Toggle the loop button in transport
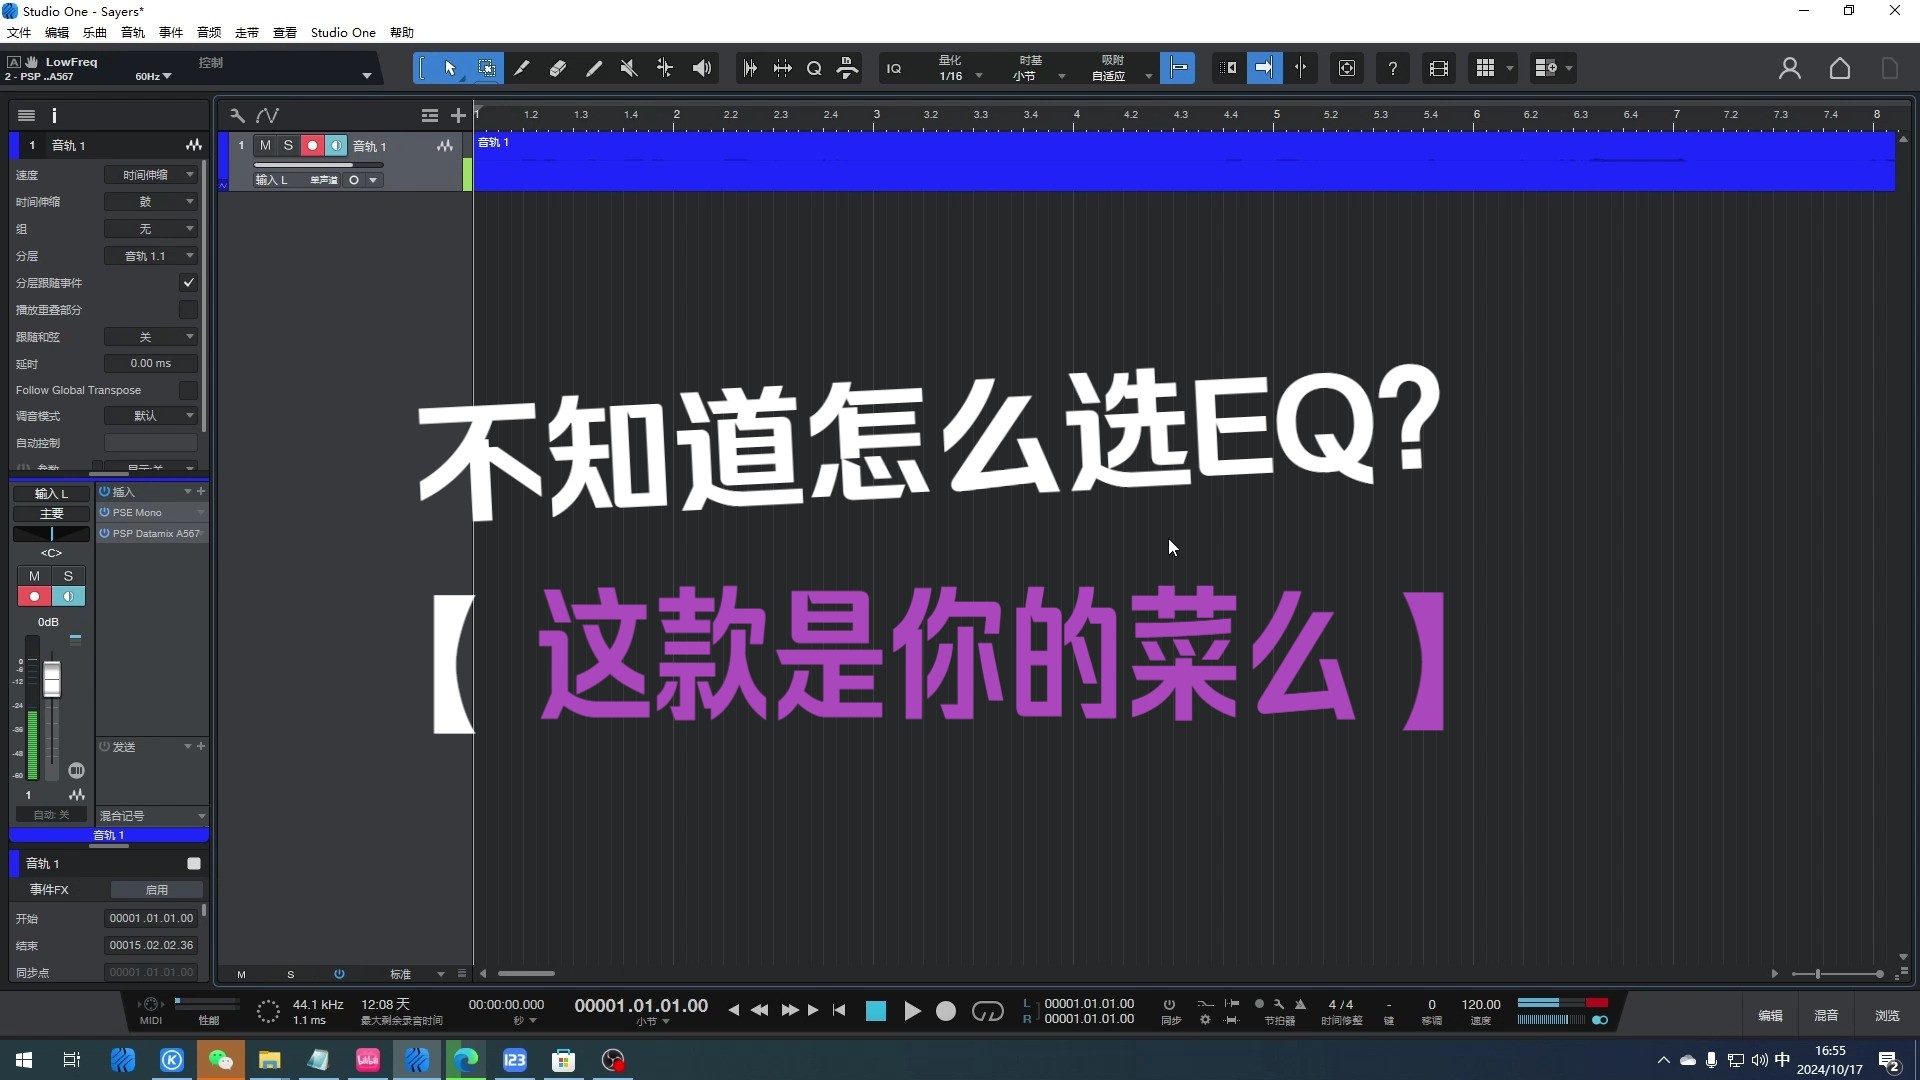Screen dimensions: 1920x1080 tap(987, 1011)
